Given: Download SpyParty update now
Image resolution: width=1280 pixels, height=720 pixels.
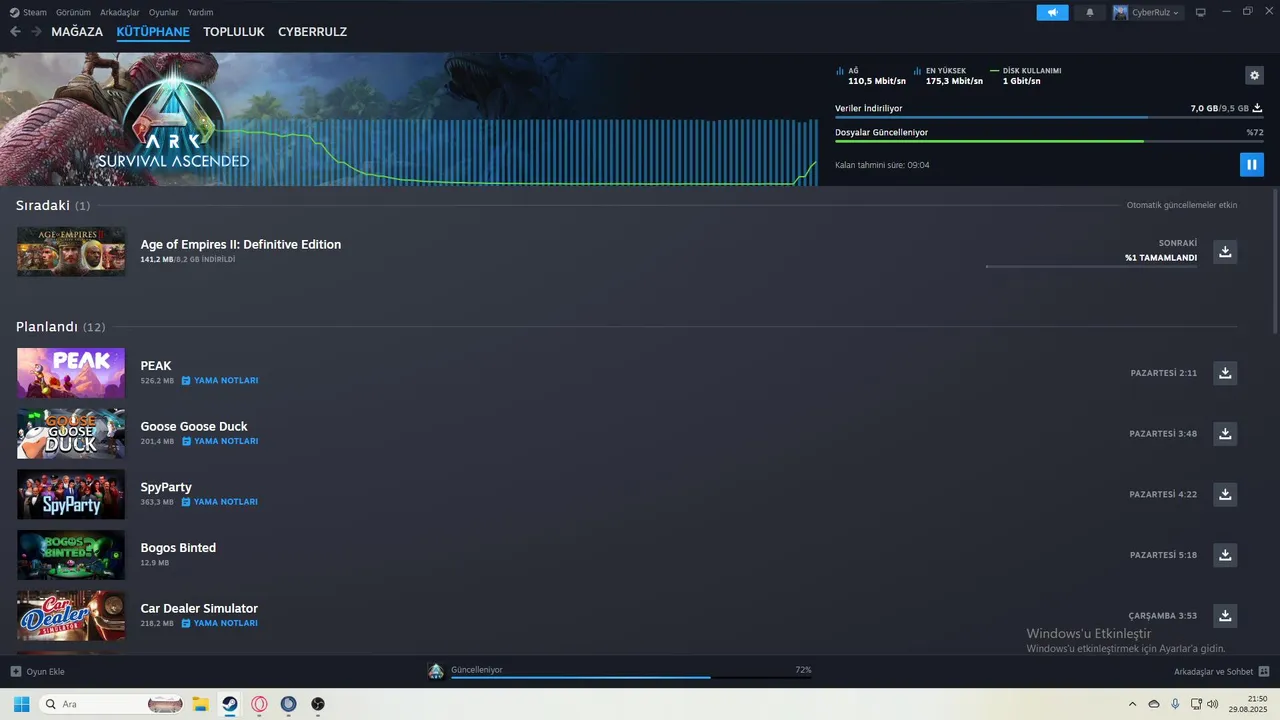Looking at the screenshot, I should tap(1225, 494).
